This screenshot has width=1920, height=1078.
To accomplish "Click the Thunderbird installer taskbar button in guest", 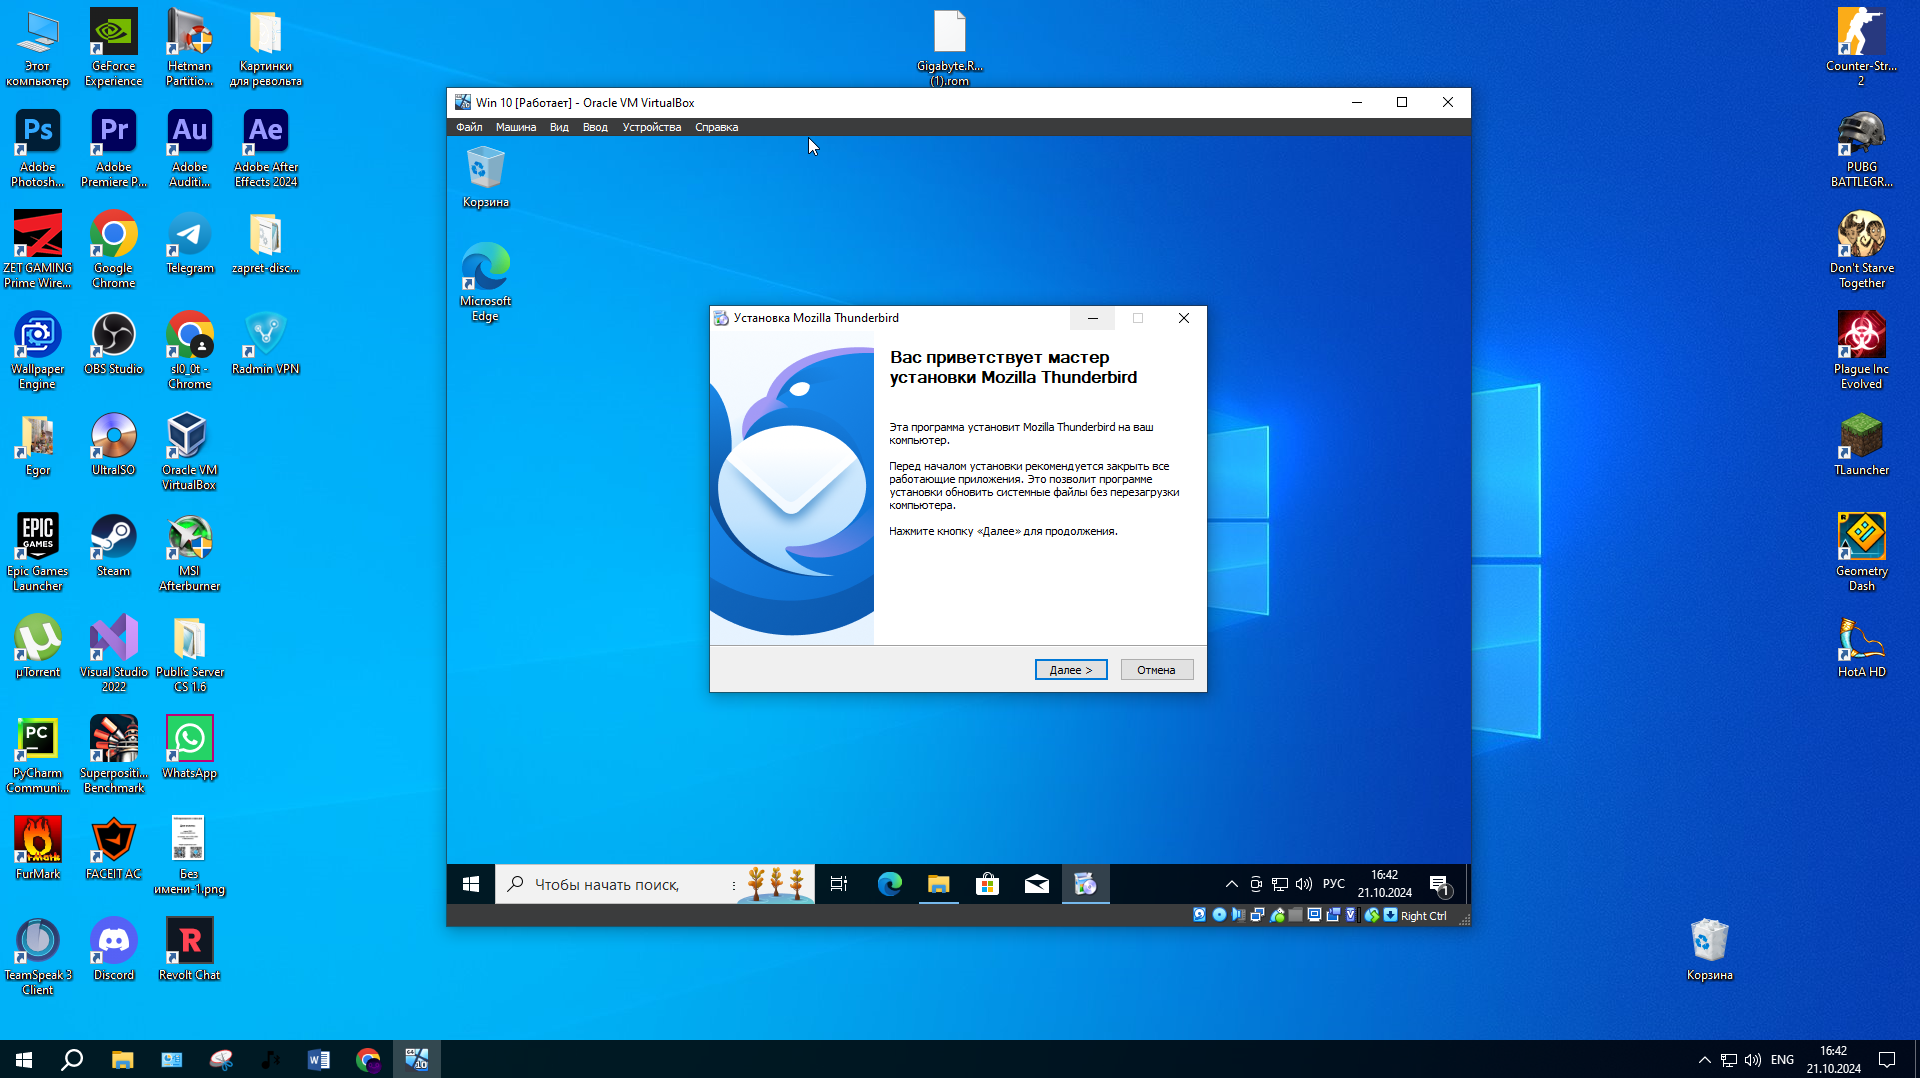I will [1085, 884].
